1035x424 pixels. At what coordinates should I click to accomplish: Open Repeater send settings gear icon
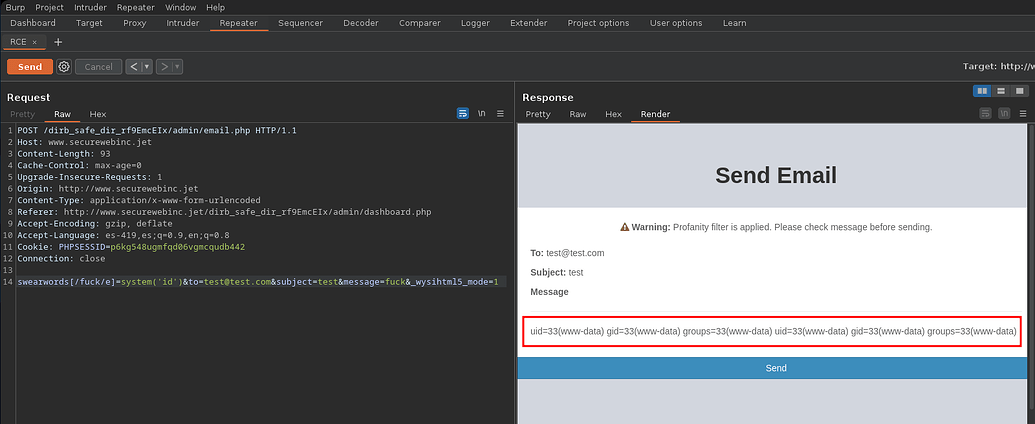[x=64, y=67]
